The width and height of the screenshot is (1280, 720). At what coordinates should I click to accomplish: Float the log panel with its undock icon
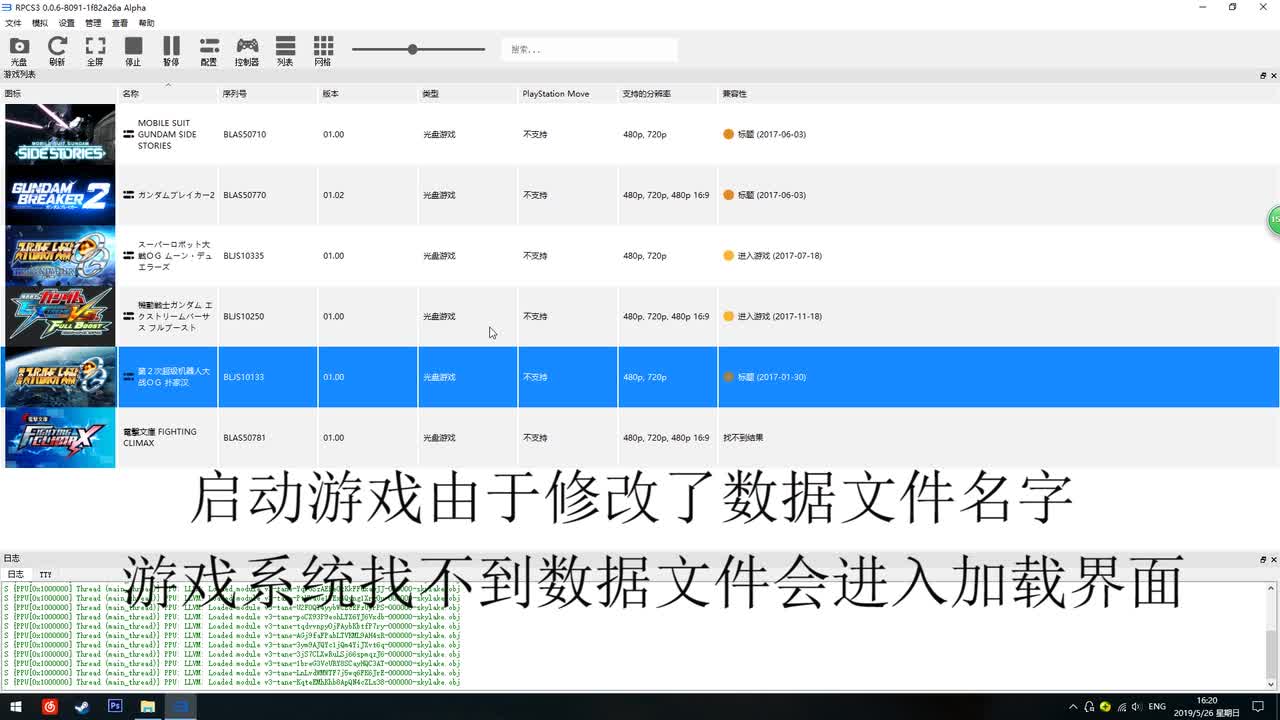(1263, 559)
